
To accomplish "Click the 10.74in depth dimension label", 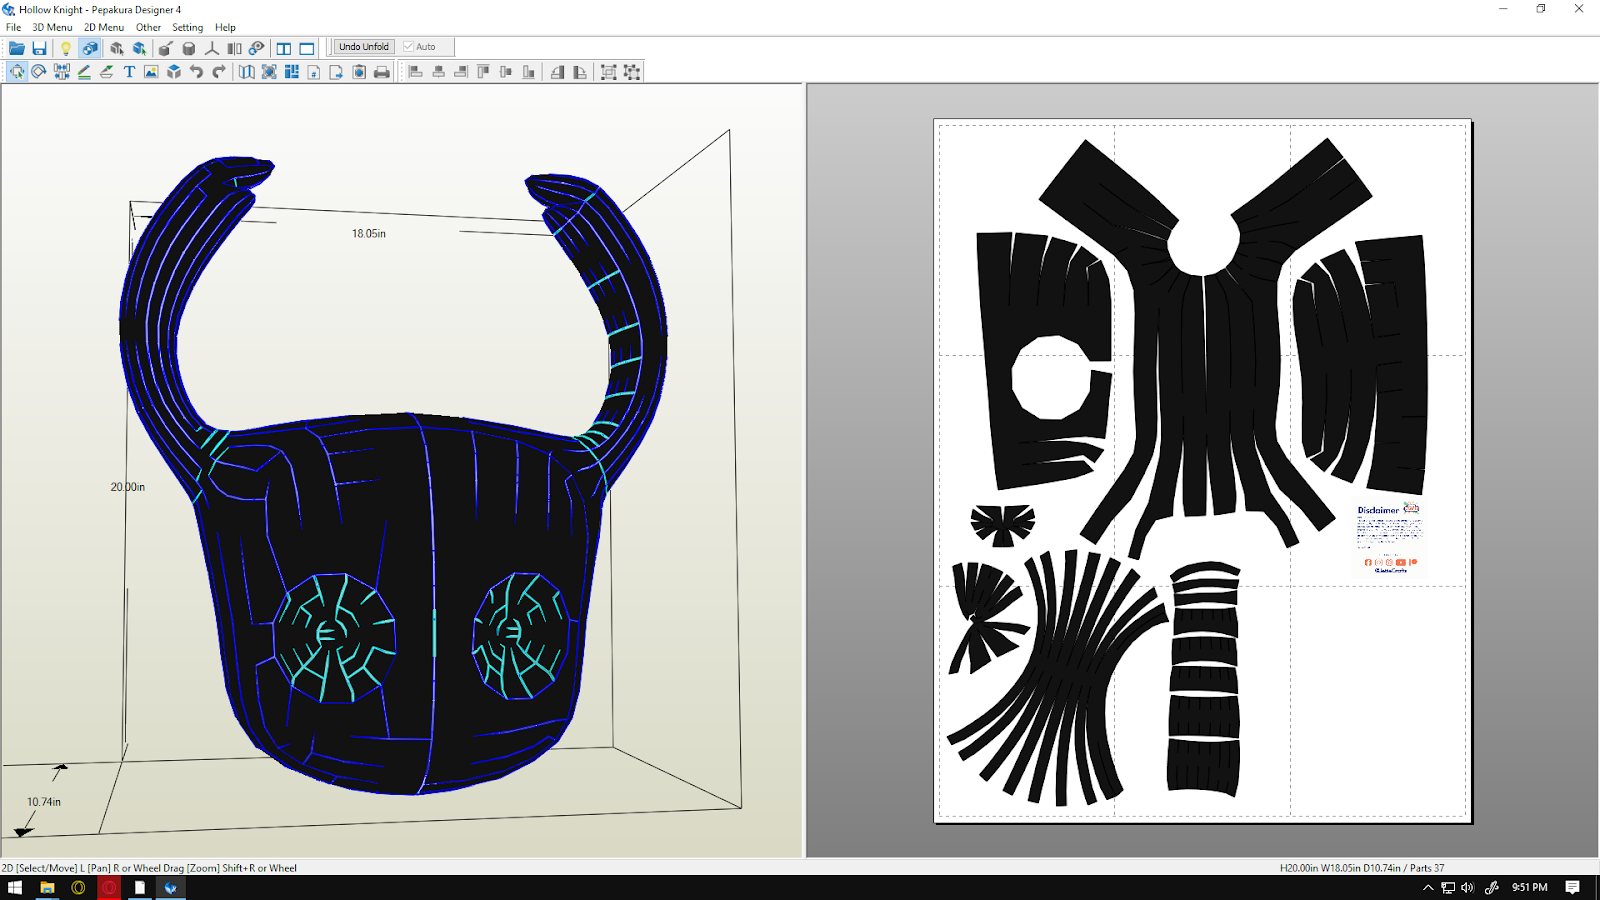I will pyautogui.click(x=44, y=802).
